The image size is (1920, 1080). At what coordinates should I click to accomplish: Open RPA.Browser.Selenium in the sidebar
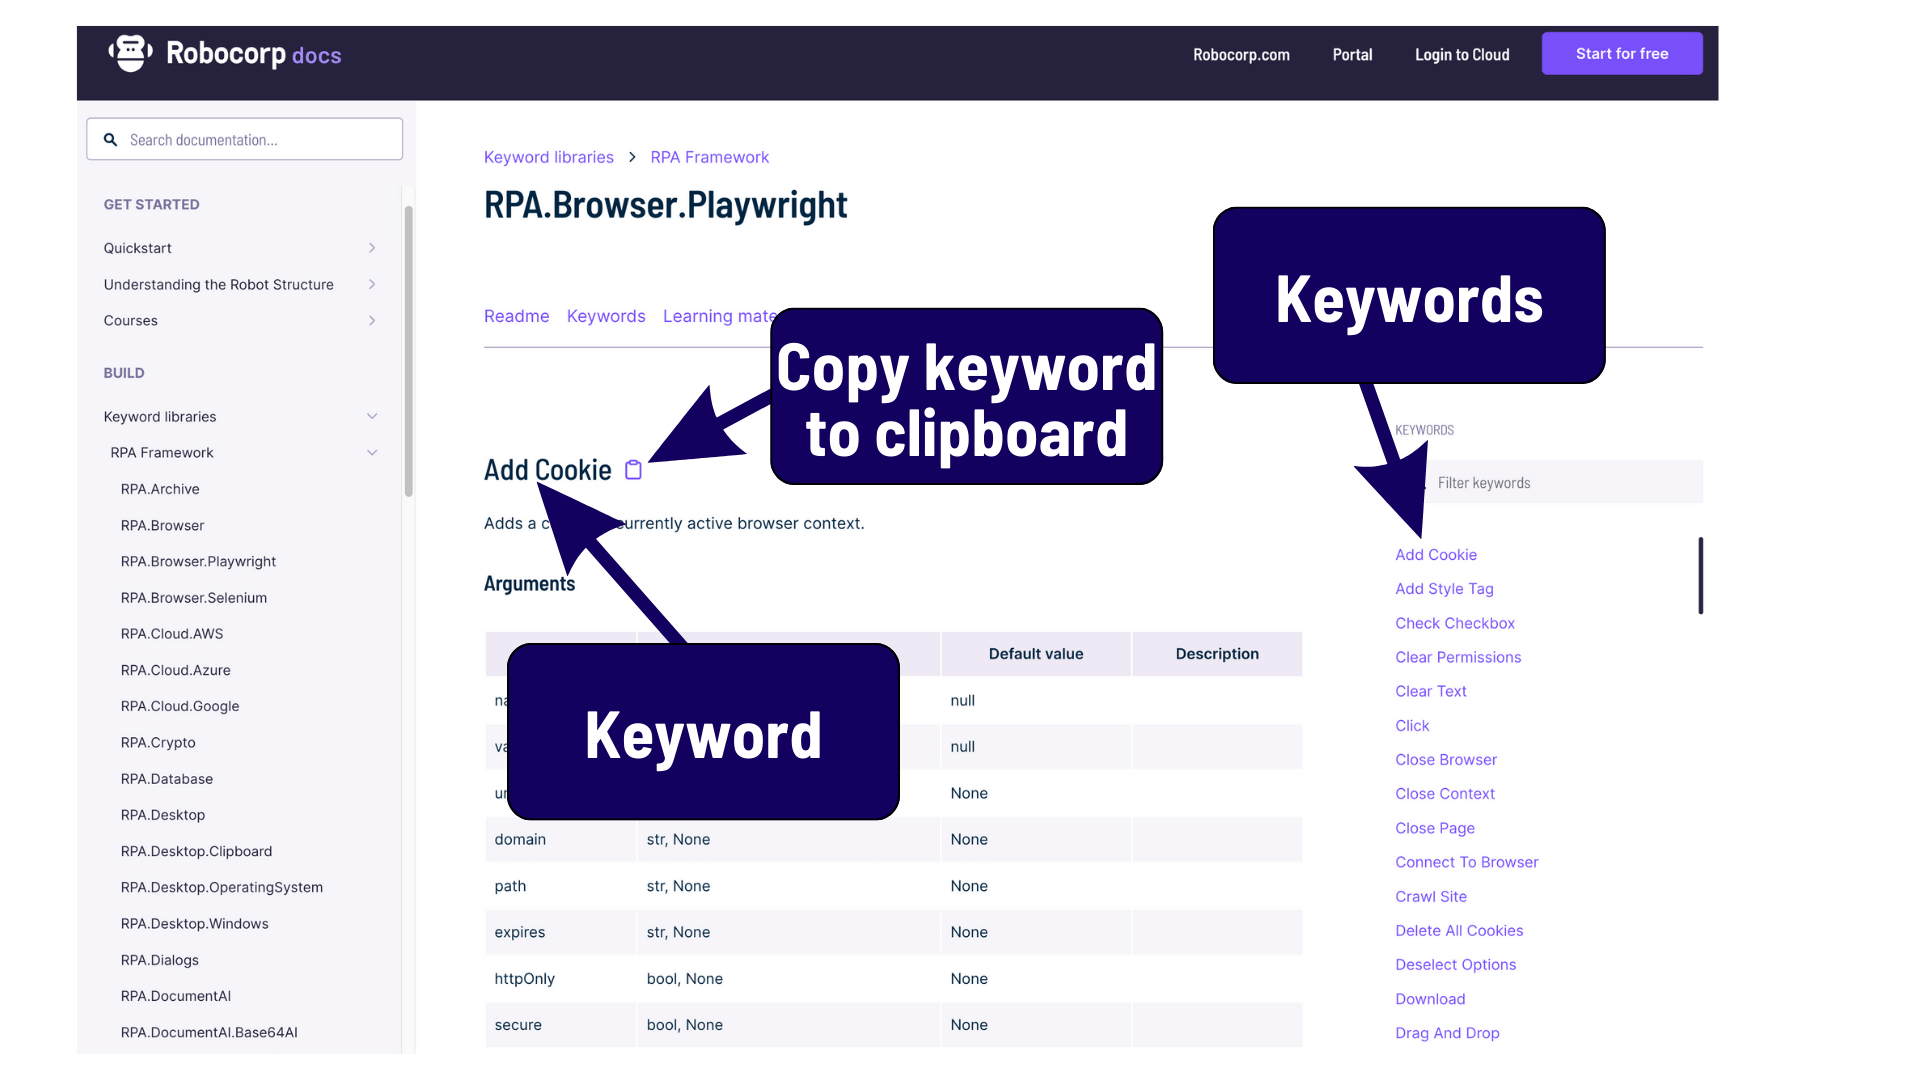pos(194,598)
